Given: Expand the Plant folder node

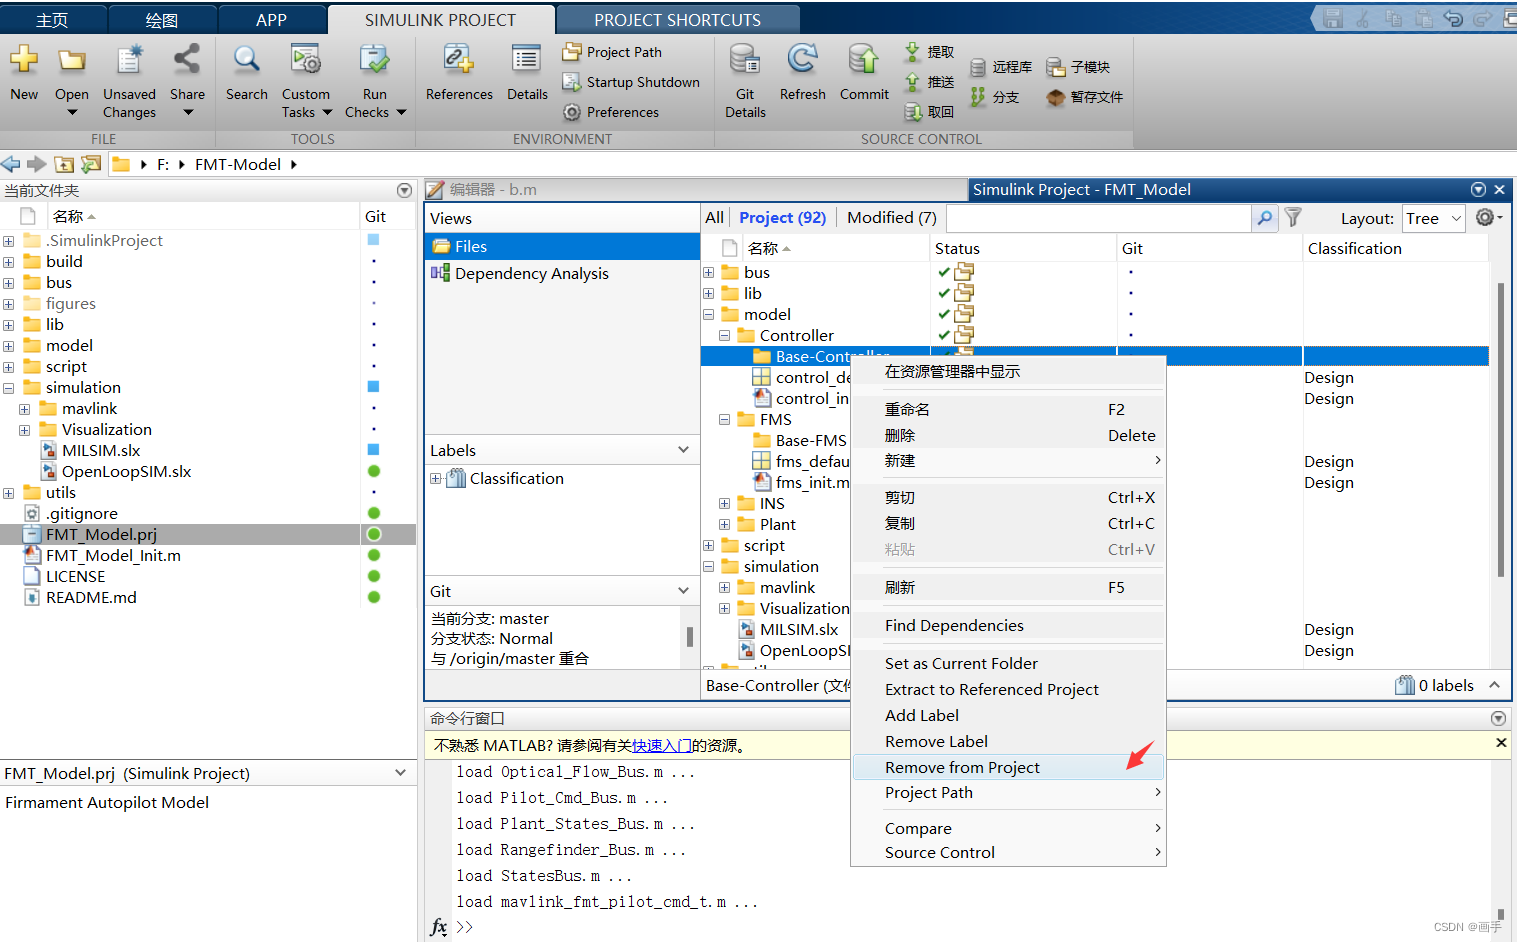Looking at the screenshot, I should point(724,525).
